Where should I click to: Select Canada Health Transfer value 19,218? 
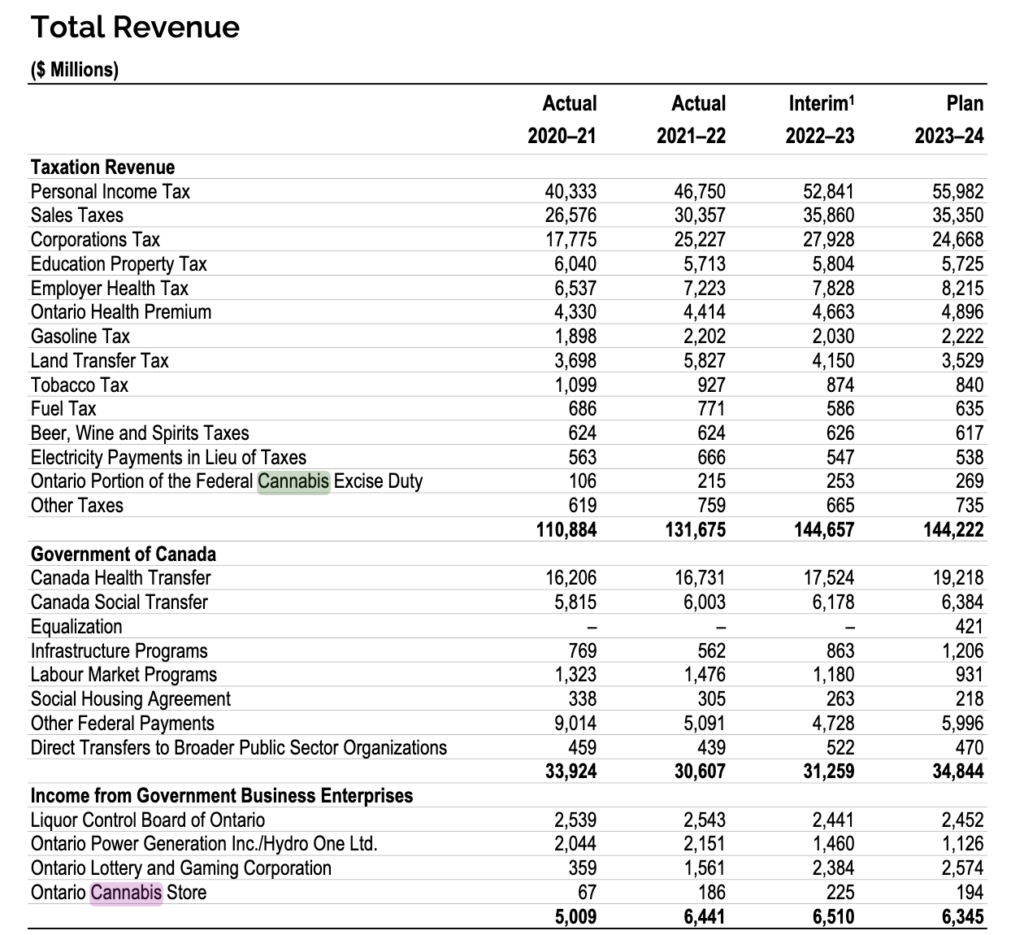957,578
